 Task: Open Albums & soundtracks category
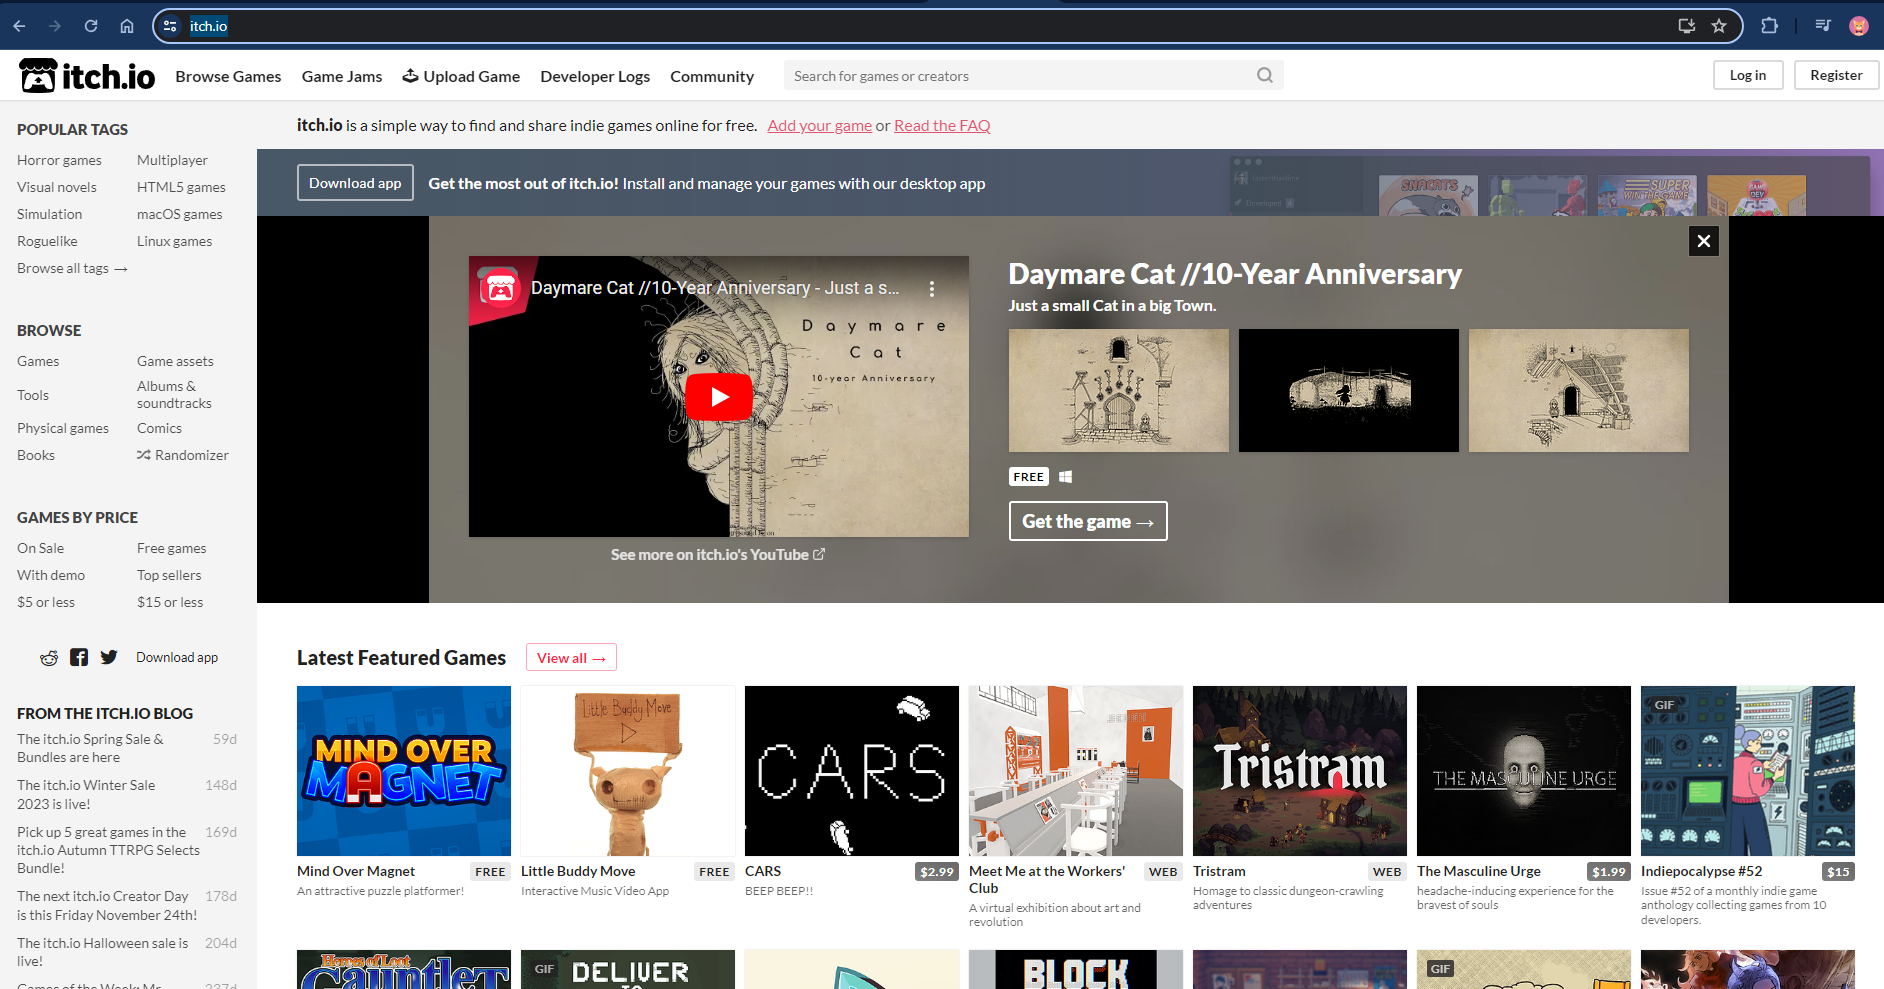(174, 395)
